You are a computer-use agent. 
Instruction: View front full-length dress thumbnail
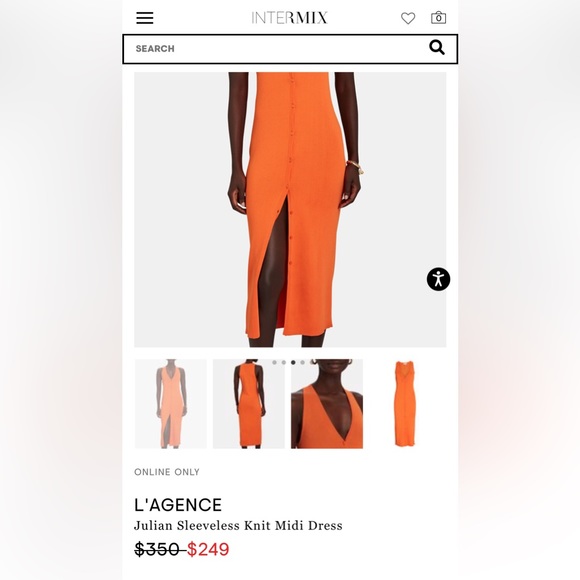coord(171,404)
